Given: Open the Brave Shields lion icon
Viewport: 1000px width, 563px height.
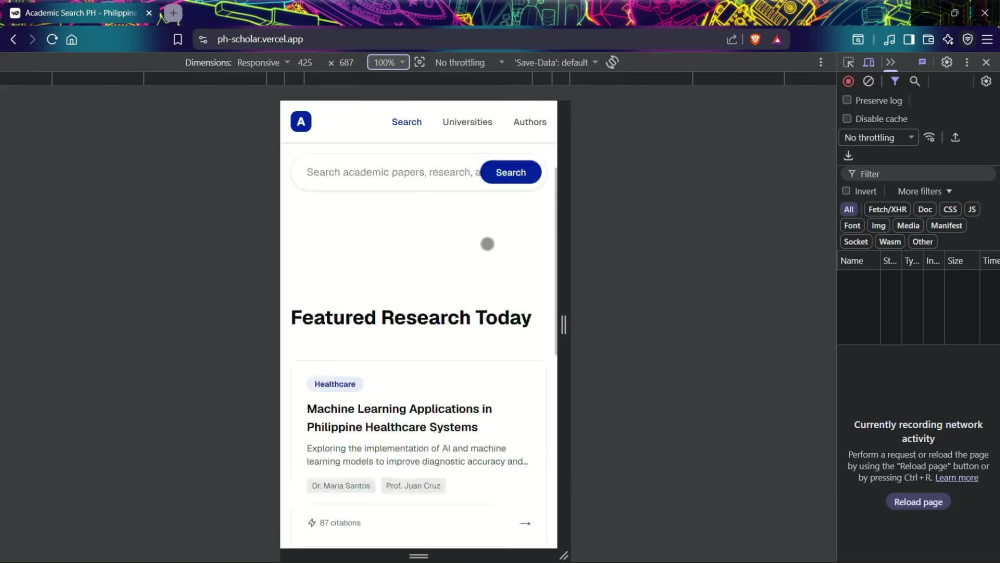Looking at the screenshot, I should click(x=756, y=40).
